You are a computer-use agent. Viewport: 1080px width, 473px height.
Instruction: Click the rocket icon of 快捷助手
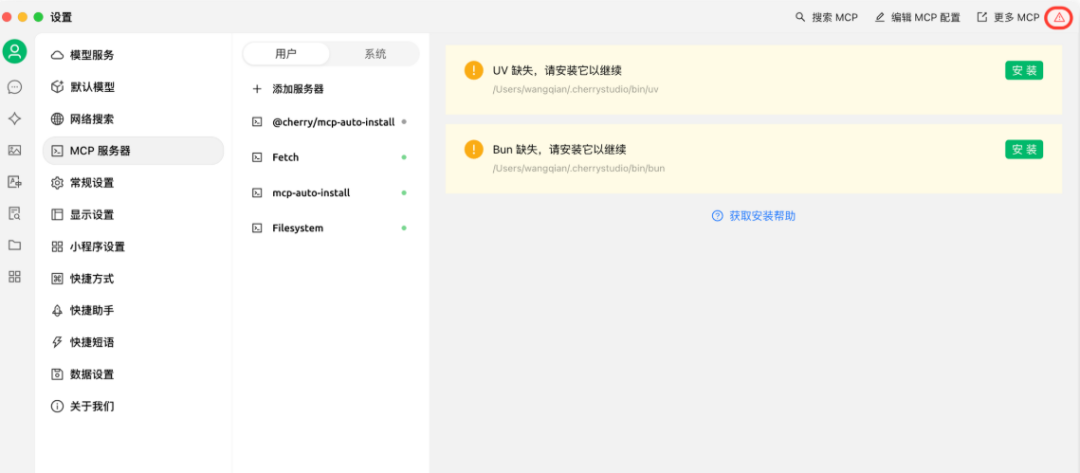point(57,311)
